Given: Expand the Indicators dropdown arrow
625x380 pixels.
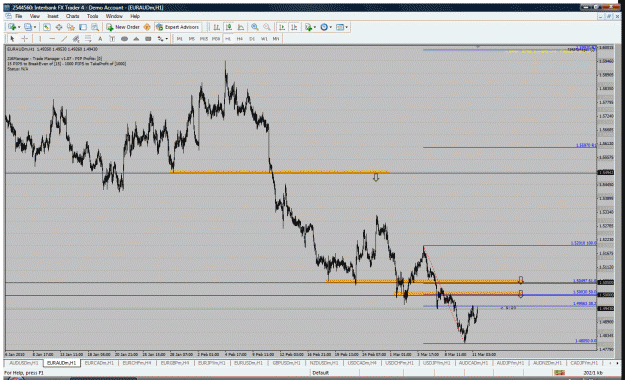Looking at the screenshot, I should 314,27.
